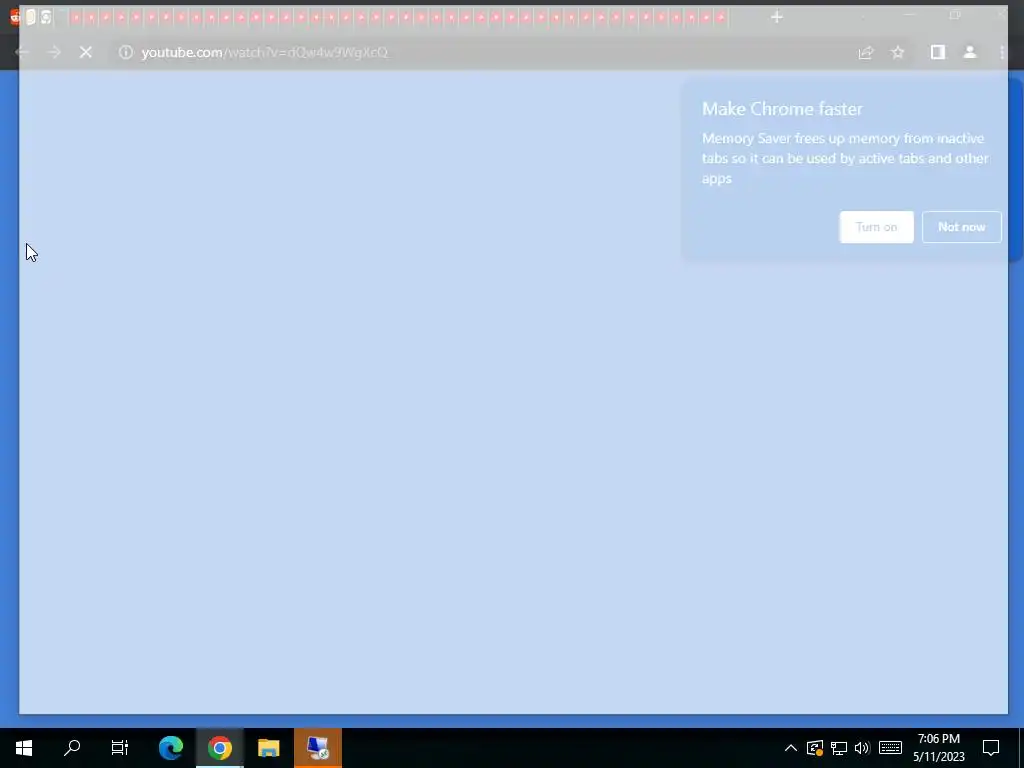Open Windows Start menu
Screen dimensions: 1024x768
(24, 748)
